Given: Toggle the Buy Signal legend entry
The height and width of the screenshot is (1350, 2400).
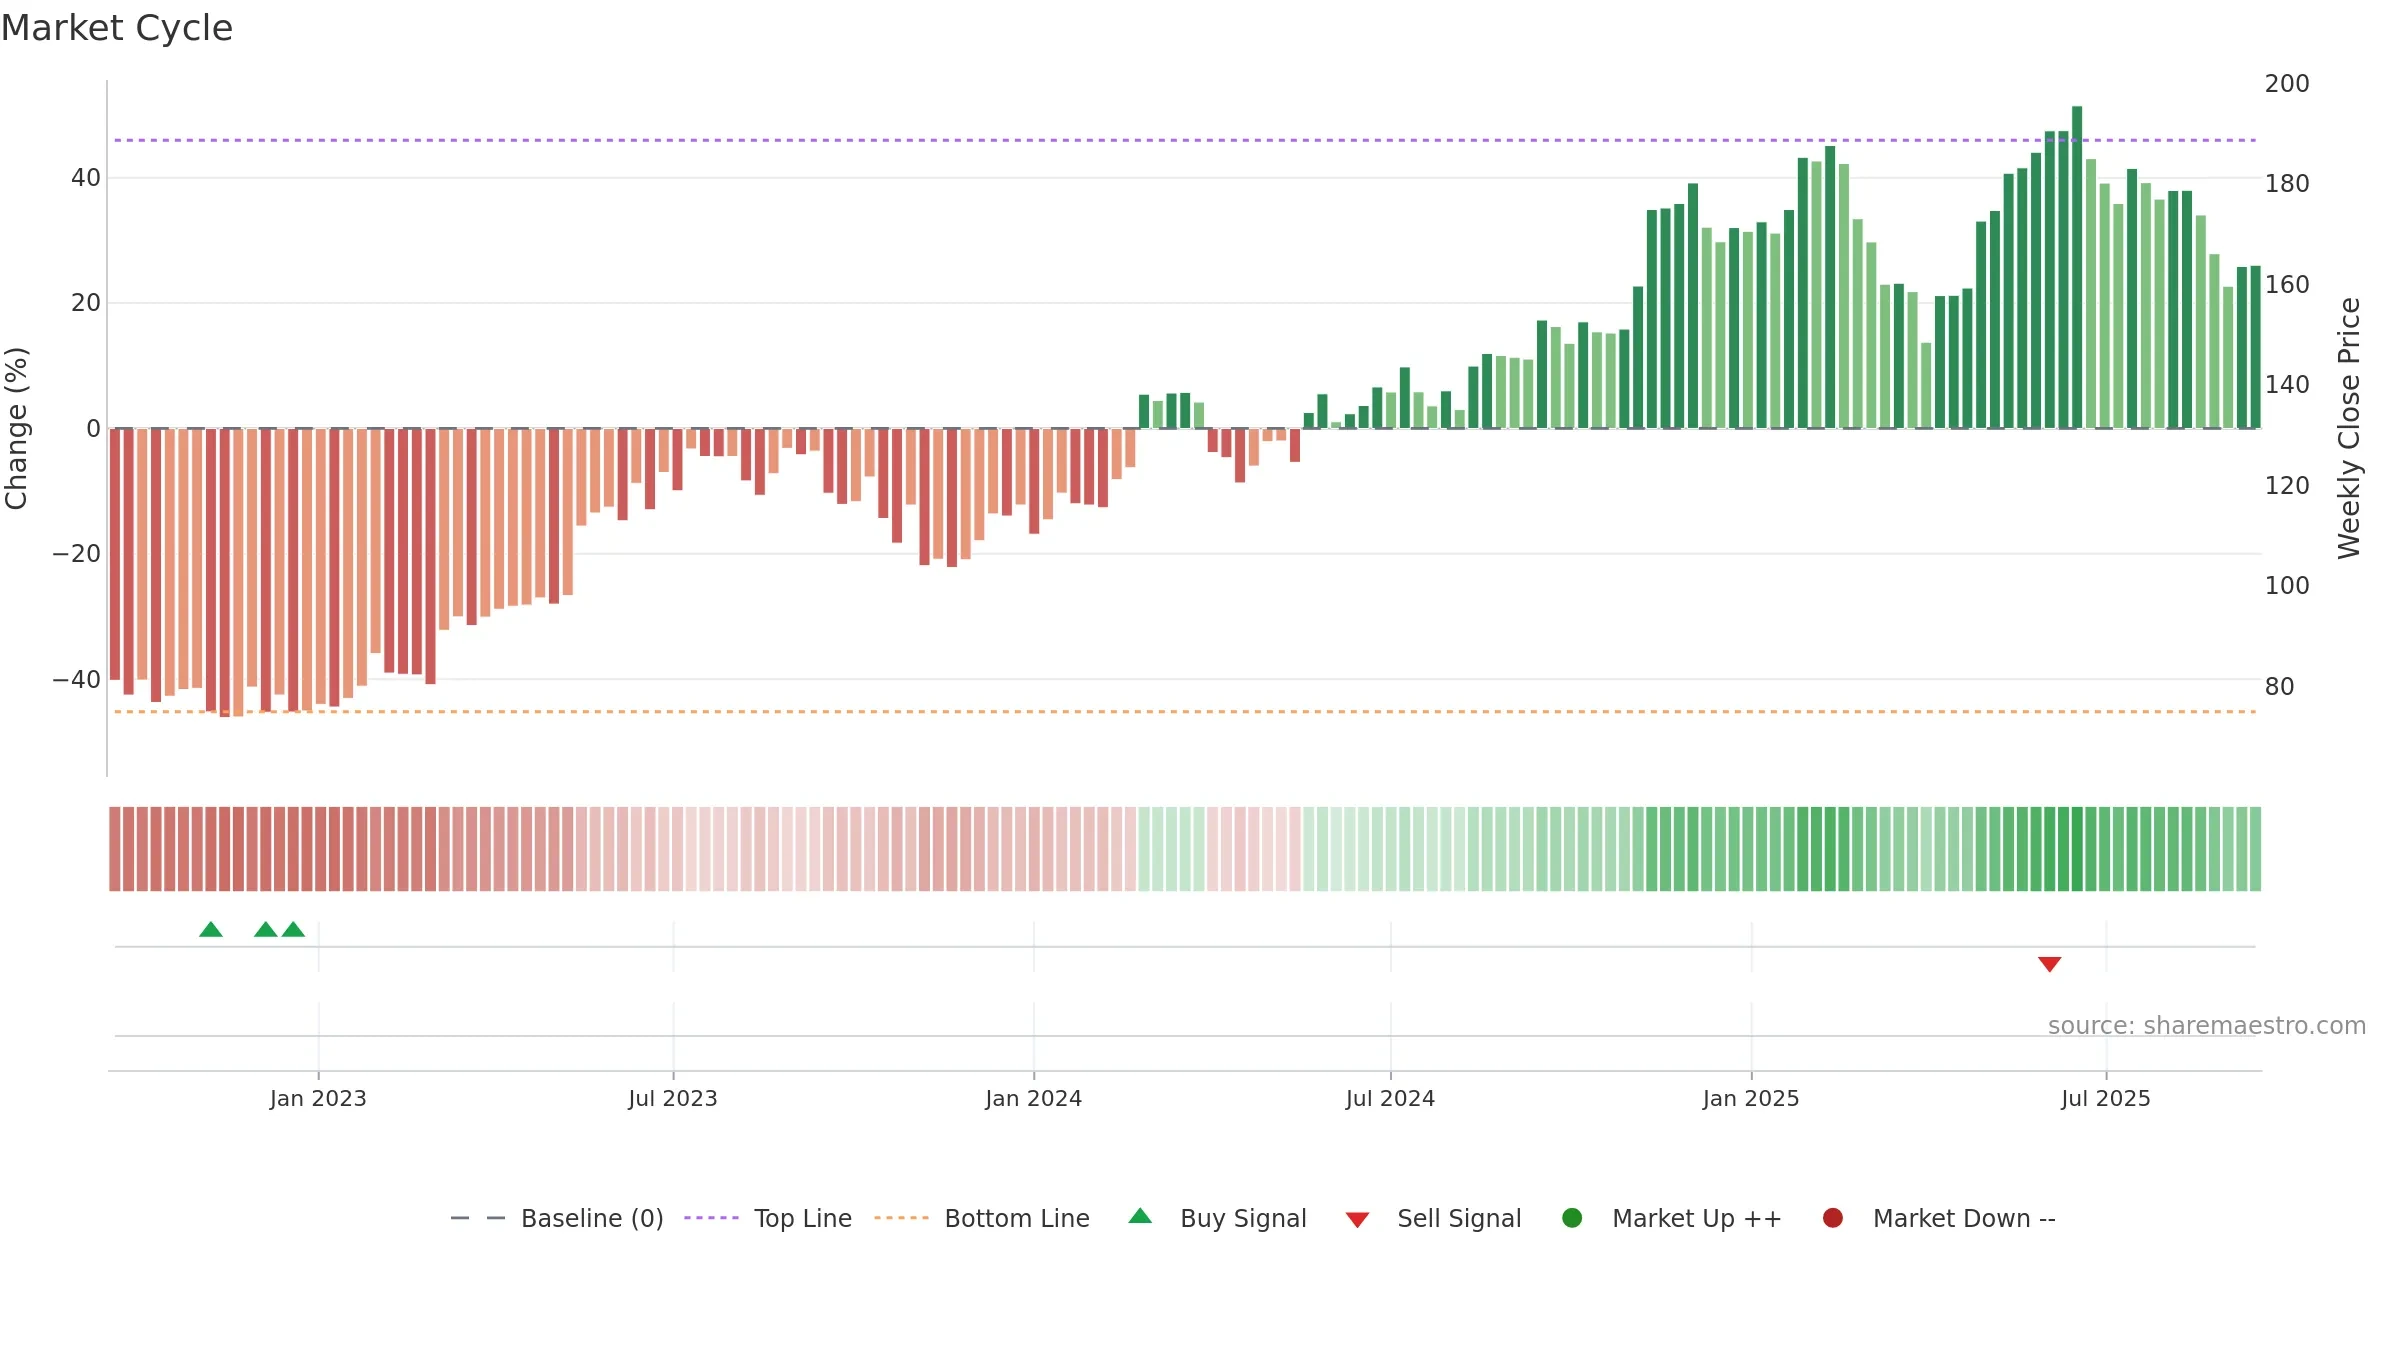Looking at the screenshot, I should point(1217,1218).
